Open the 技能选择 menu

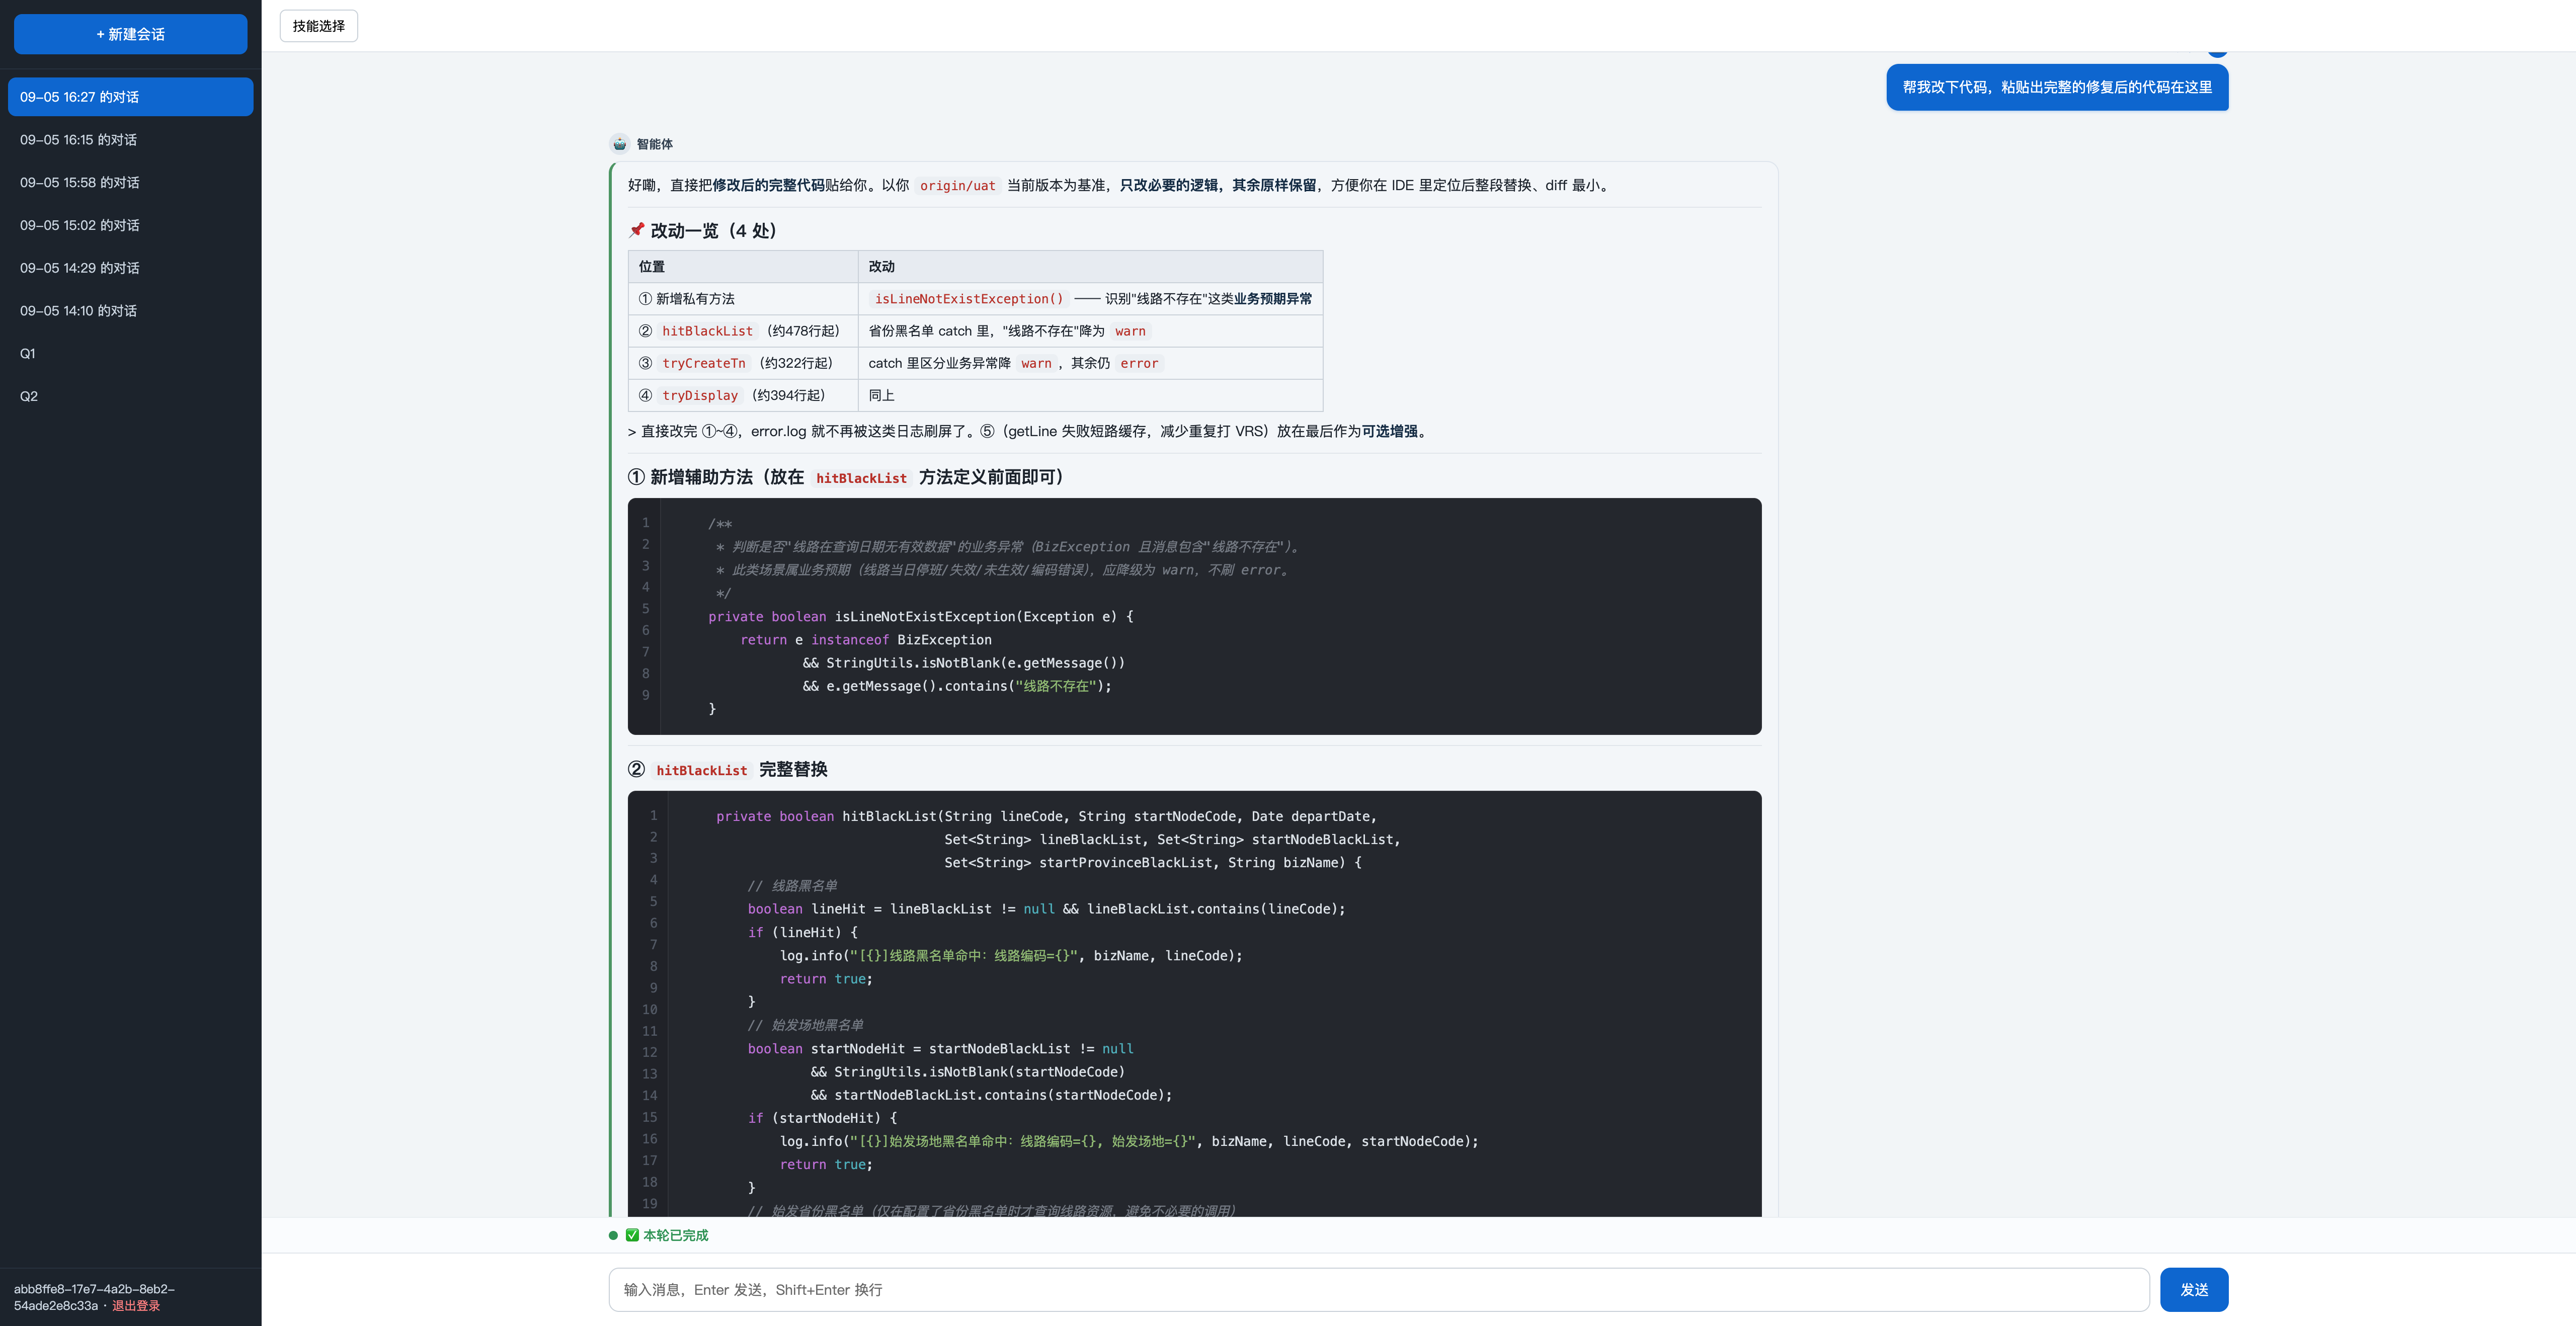[318, 26]
